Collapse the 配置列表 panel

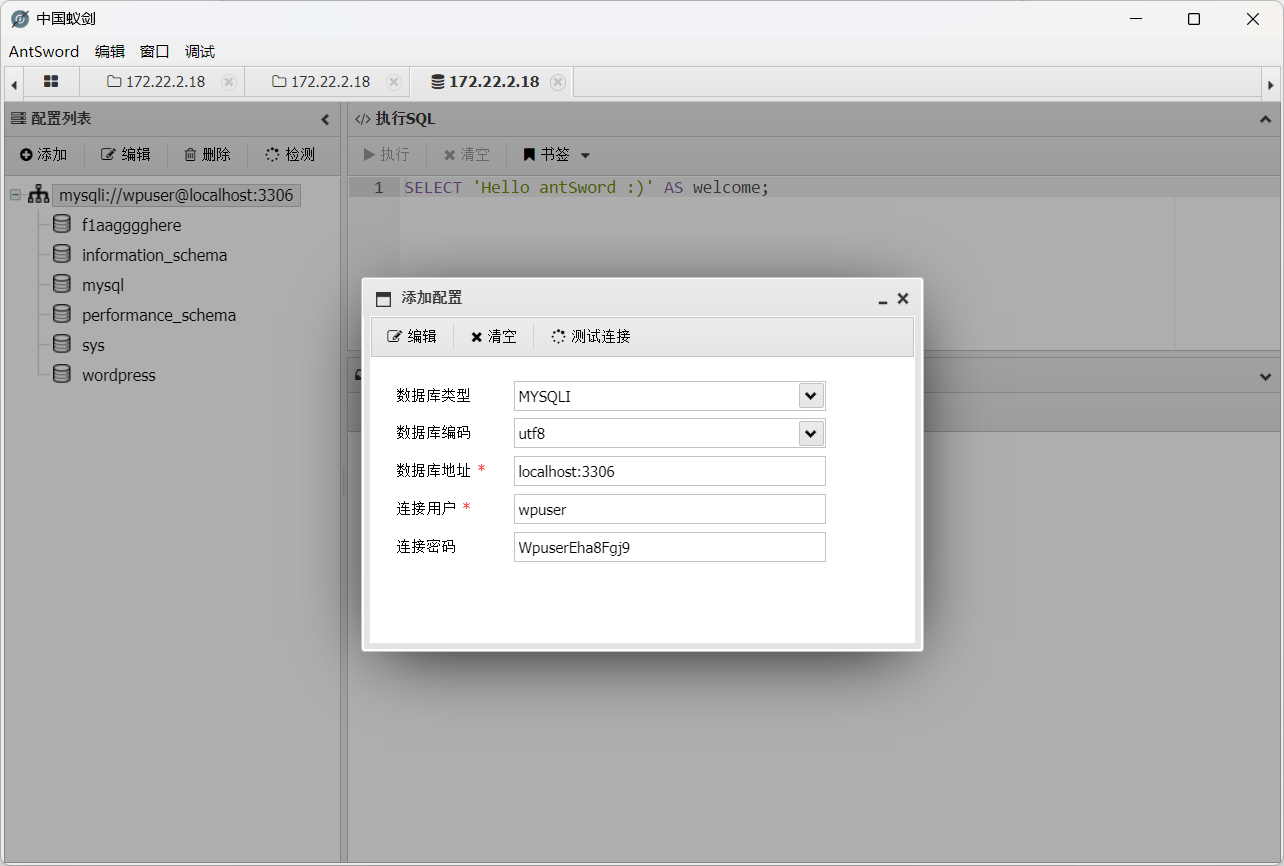[x=325, y=120]
